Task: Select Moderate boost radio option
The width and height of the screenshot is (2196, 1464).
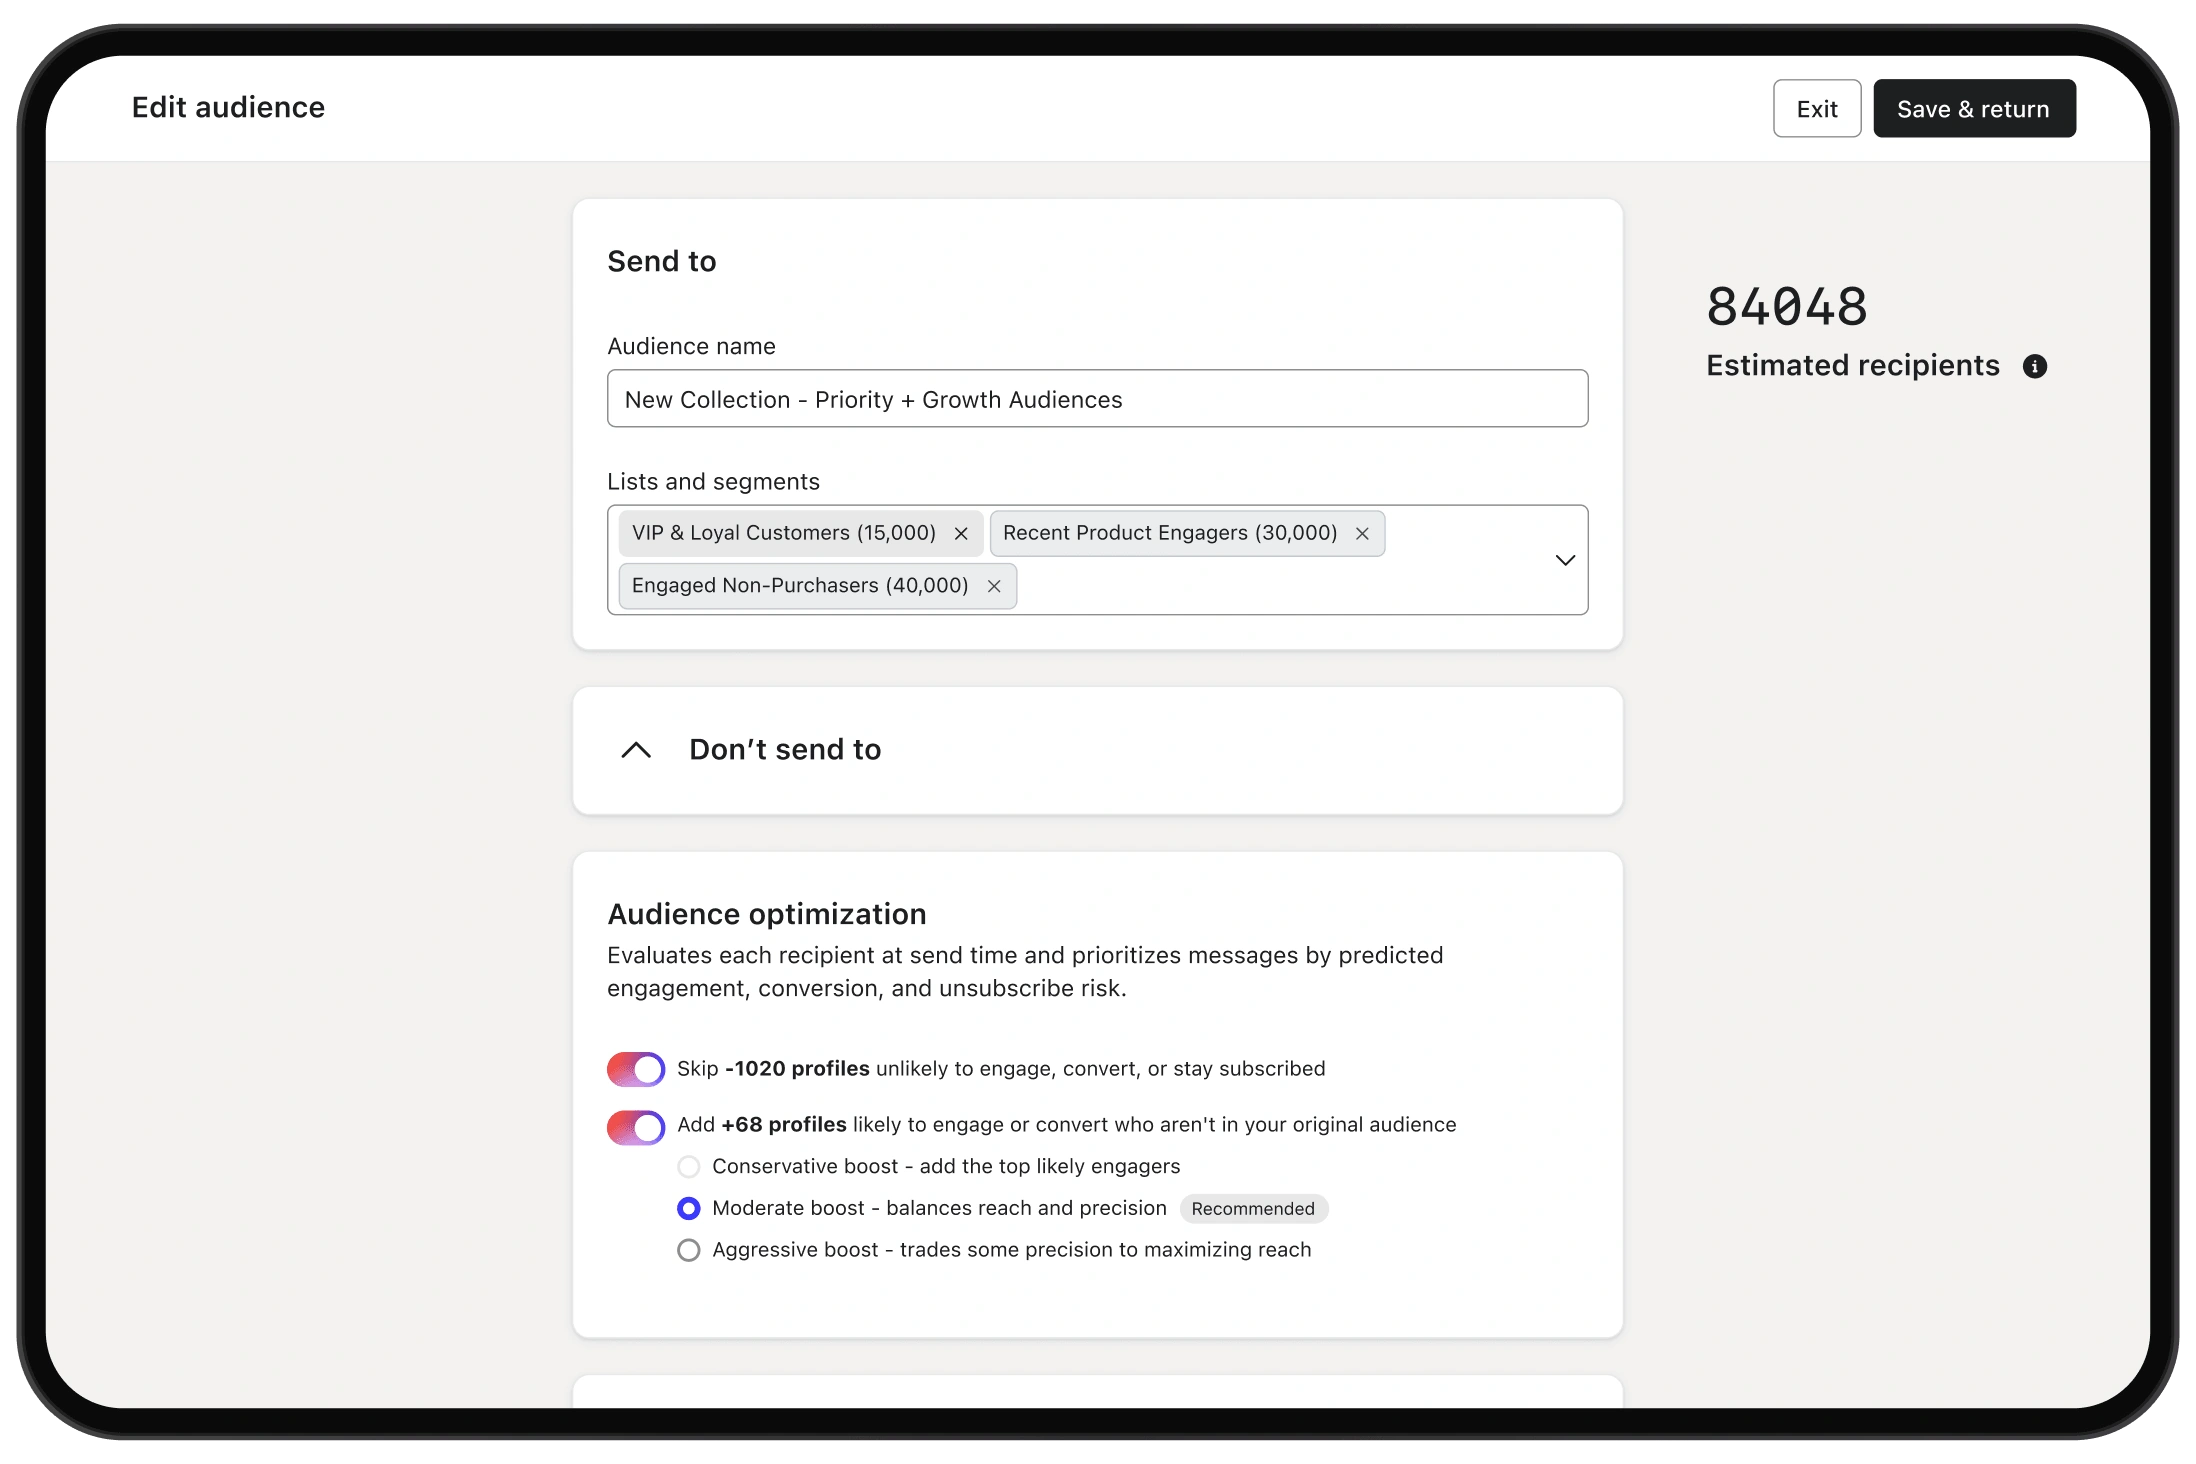Action: point(688,1208)
